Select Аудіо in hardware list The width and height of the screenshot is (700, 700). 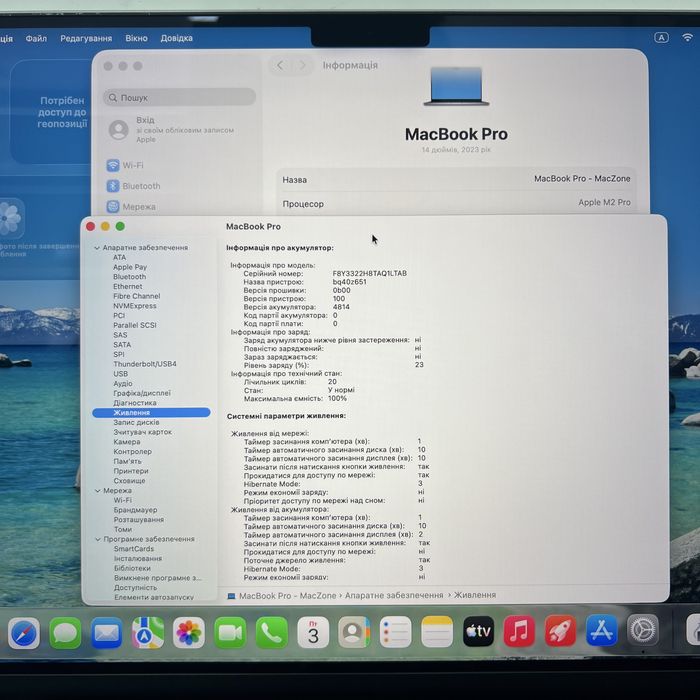(123, 383)
